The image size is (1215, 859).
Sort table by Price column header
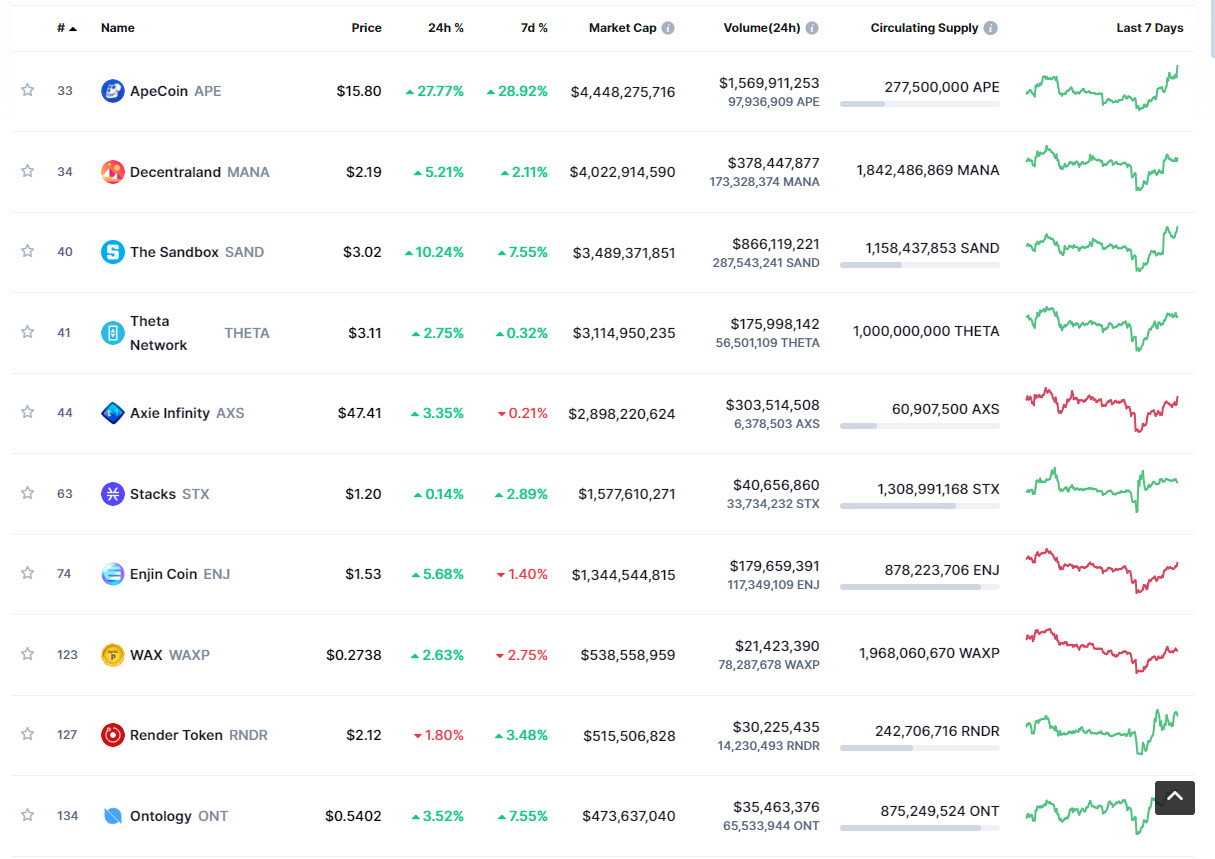pos(366,28)
